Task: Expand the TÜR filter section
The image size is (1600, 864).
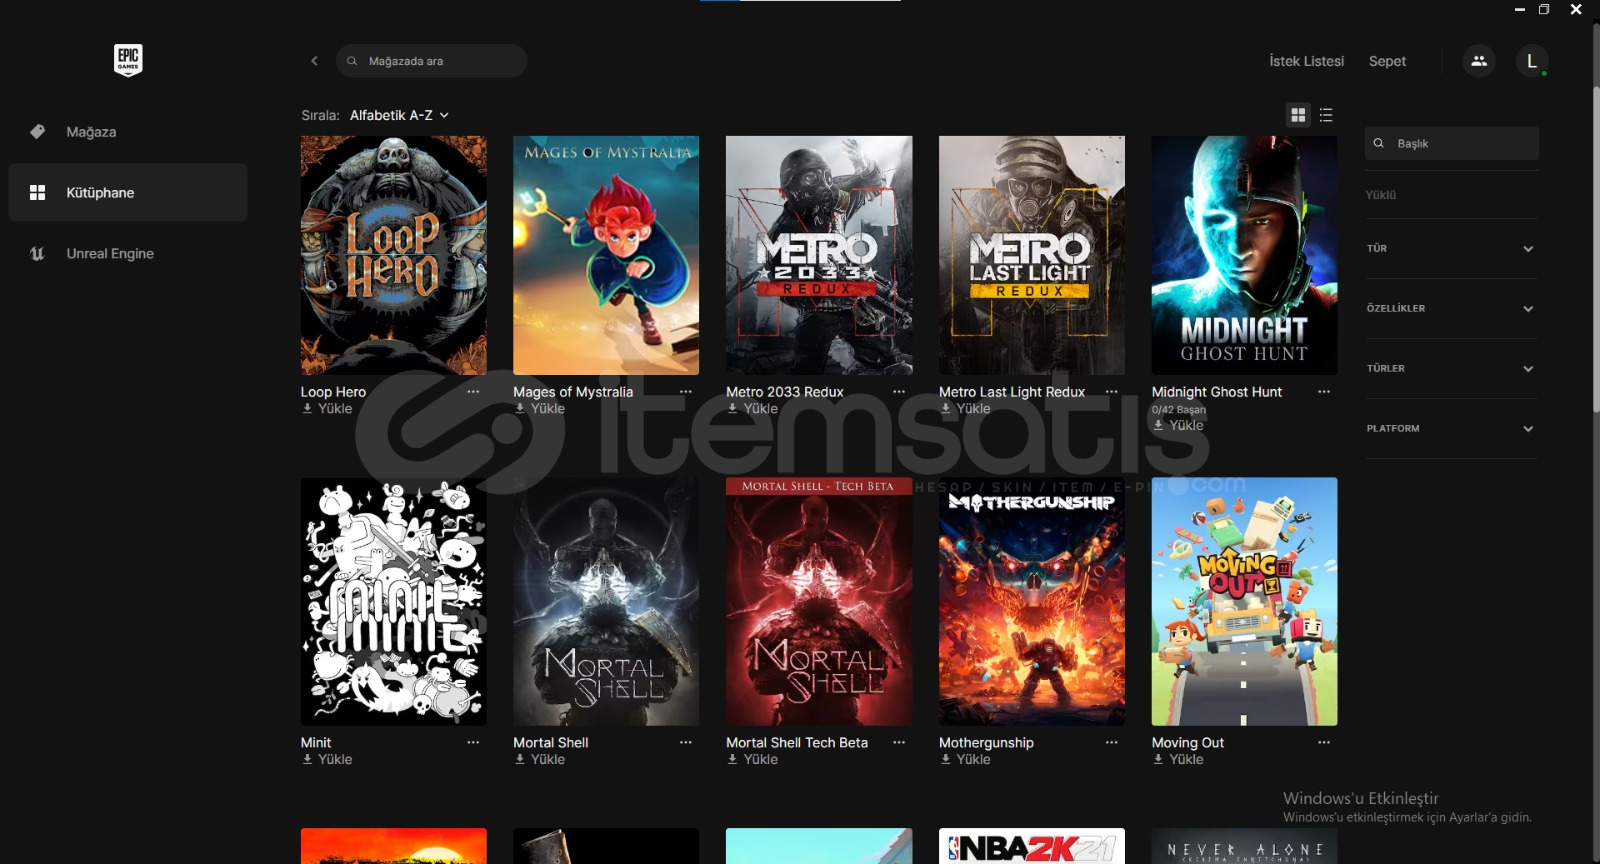Action: click(x=1451, y=248)
